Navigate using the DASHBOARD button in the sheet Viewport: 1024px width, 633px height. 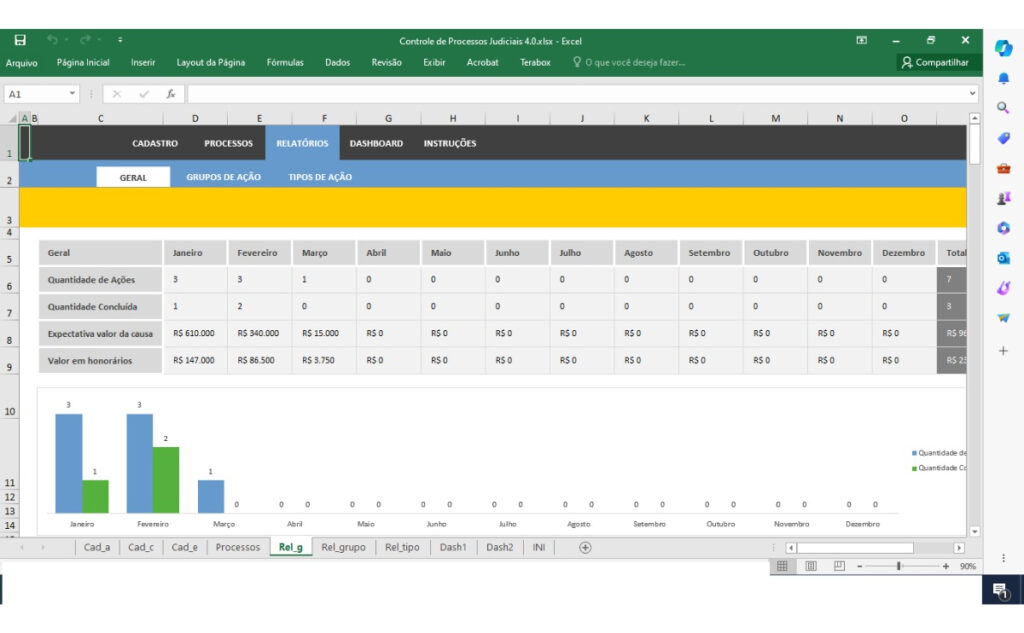pyautogui.click(x=375, y=143)
